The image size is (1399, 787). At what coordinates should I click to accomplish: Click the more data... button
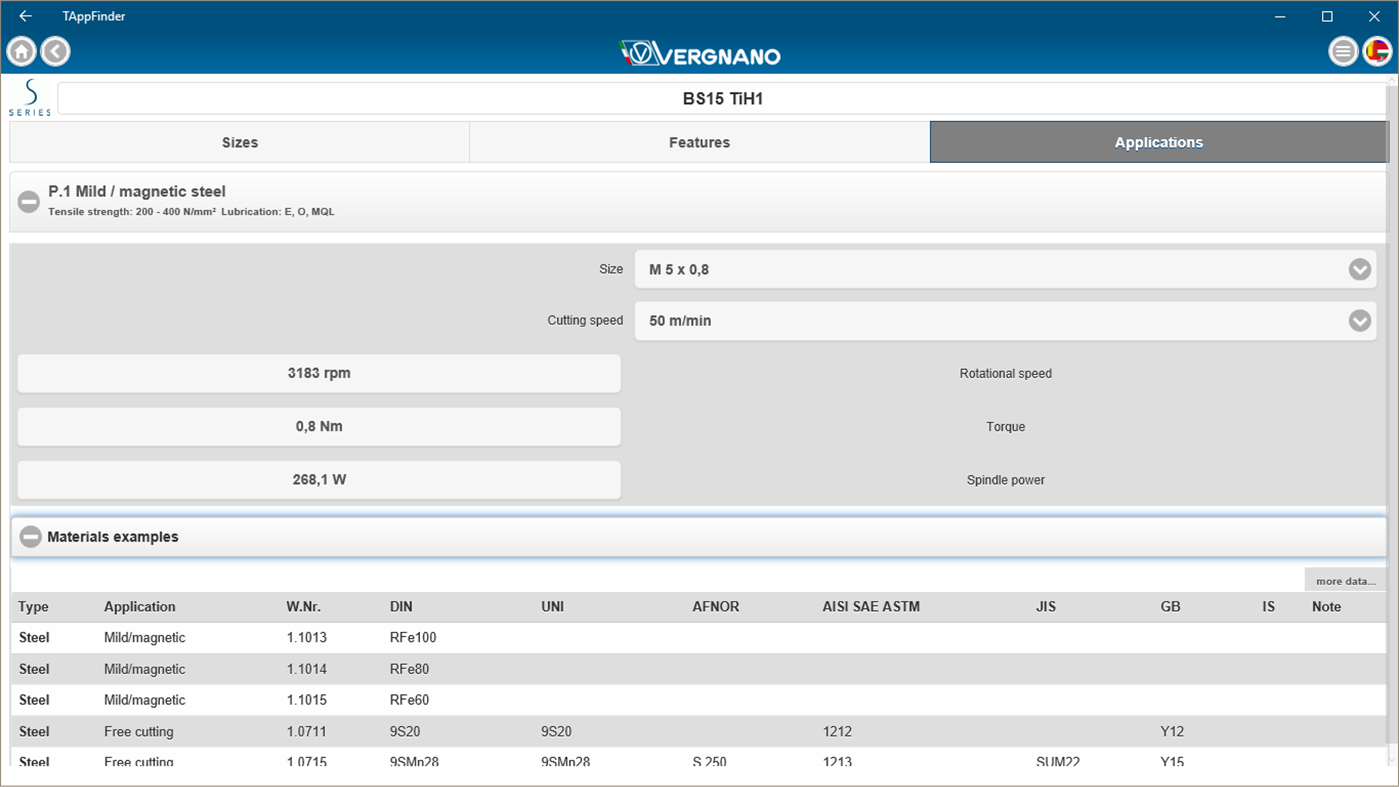(1344, 580)
